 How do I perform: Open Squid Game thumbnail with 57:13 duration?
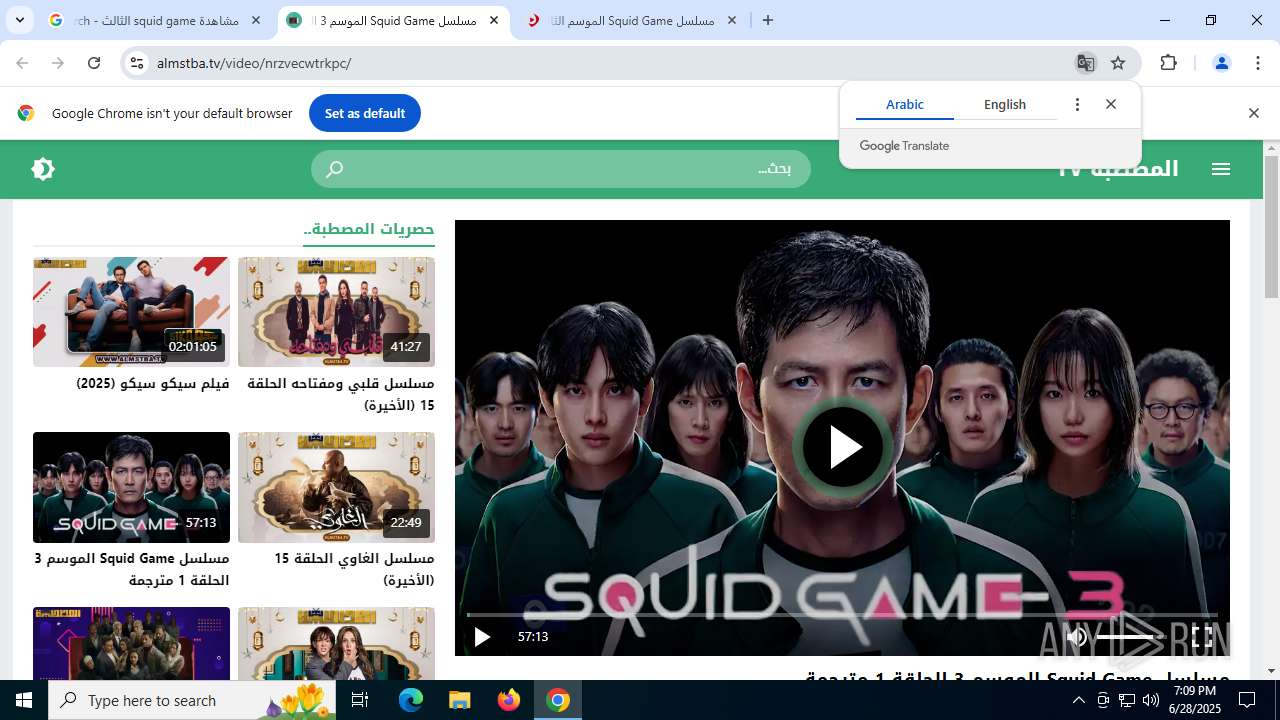click(131, 487)
